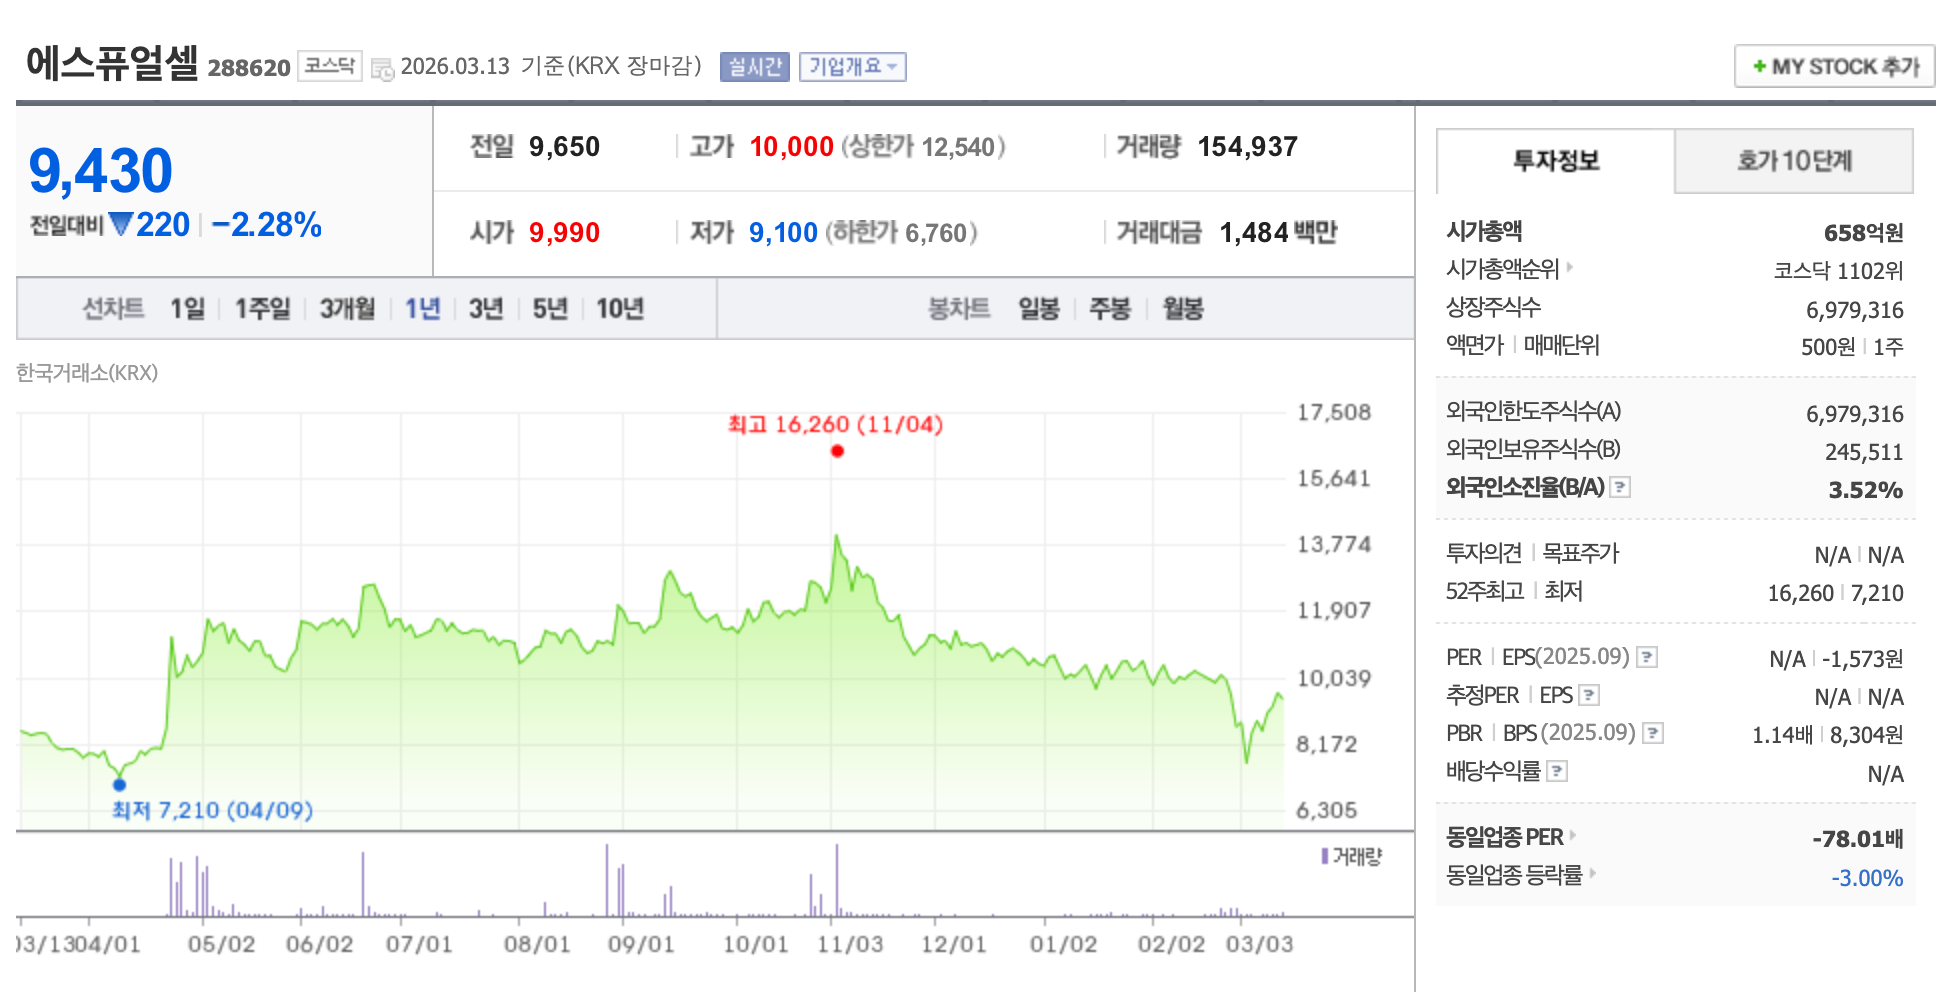Select the 3년 line chart period
This screenshot has height=992, width=1946.
[x=486, y=309]
